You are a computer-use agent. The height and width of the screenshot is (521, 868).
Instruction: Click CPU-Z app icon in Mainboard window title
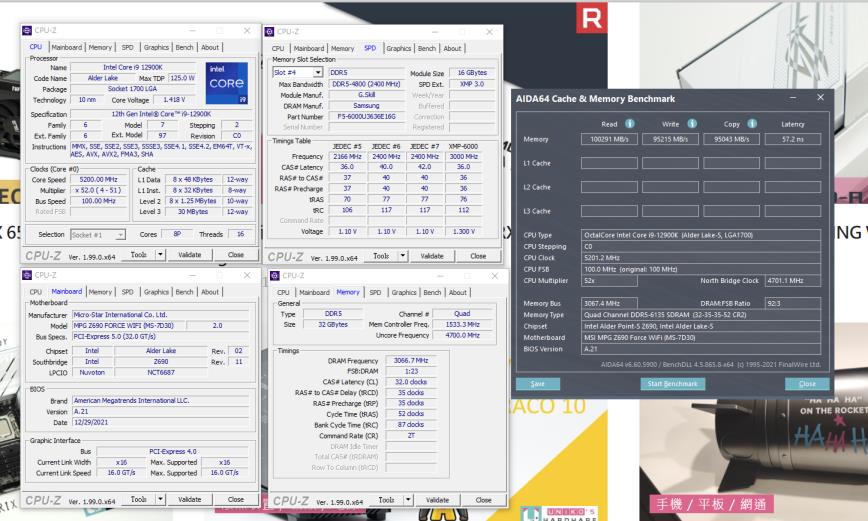pyautogui.click(x=28, y=275)
